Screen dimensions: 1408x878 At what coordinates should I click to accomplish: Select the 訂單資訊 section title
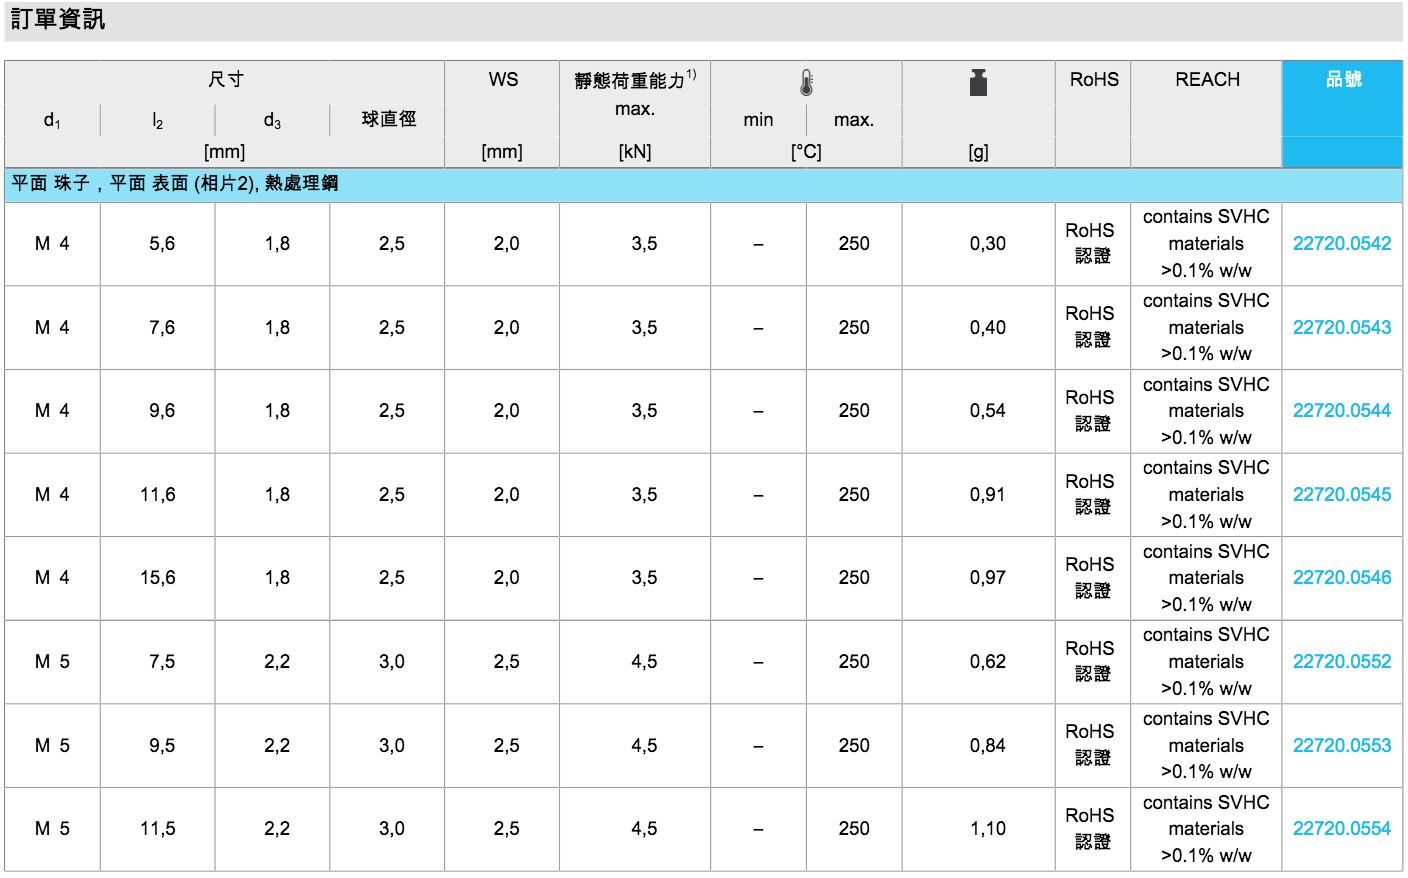click(x=58, y=20)
